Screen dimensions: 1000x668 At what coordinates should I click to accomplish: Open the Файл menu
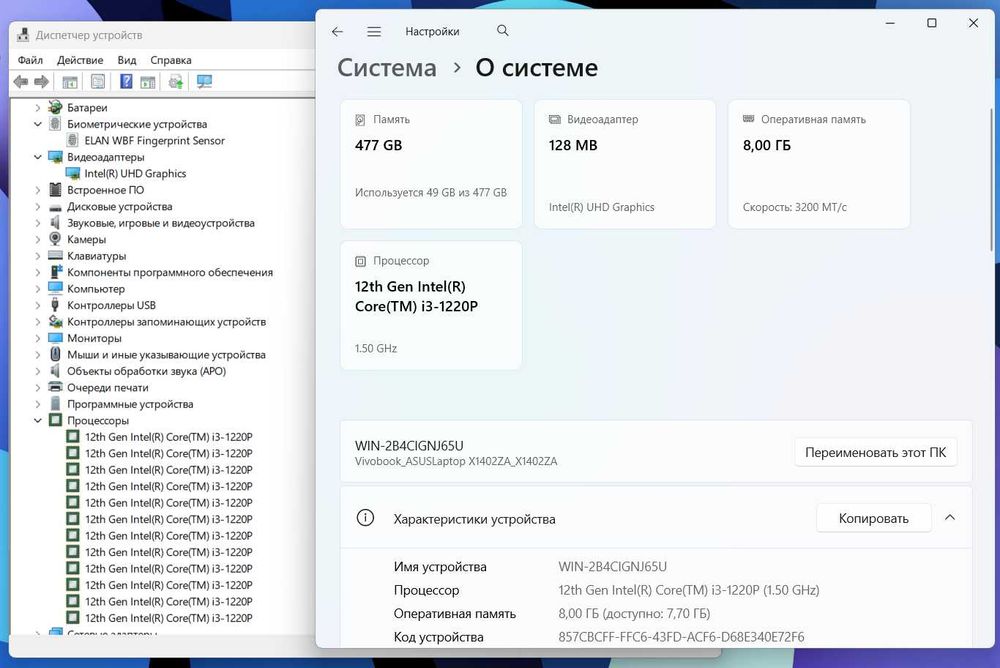tap(30, 60)
